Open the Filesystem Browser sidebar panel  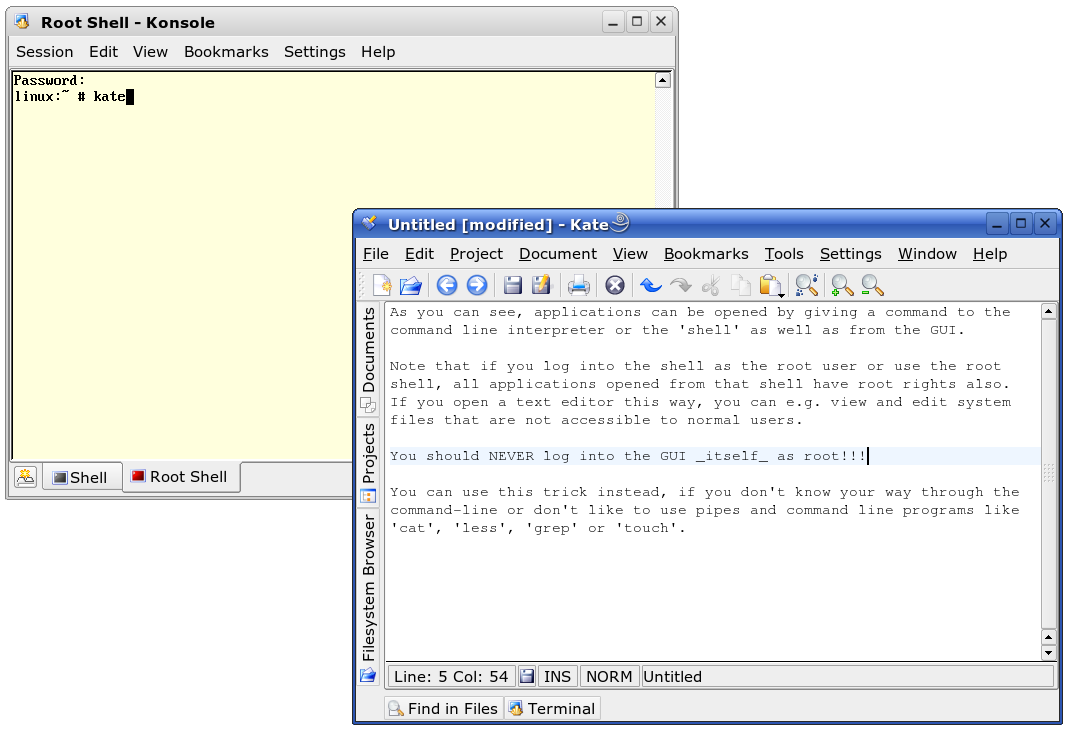(x=368, y=597)
